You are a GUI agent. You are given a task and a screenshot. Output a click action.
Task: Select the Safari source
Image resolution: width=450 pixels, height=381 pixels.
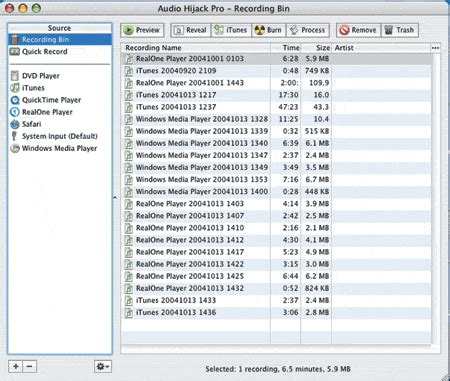click(60, 124)
